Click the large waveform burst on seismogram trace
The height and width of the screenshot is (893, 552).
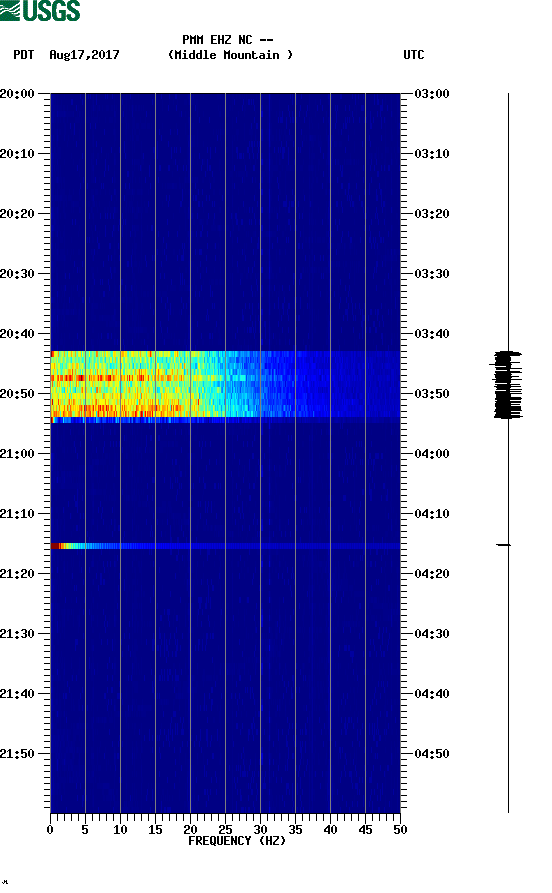[x=507, y=385]
